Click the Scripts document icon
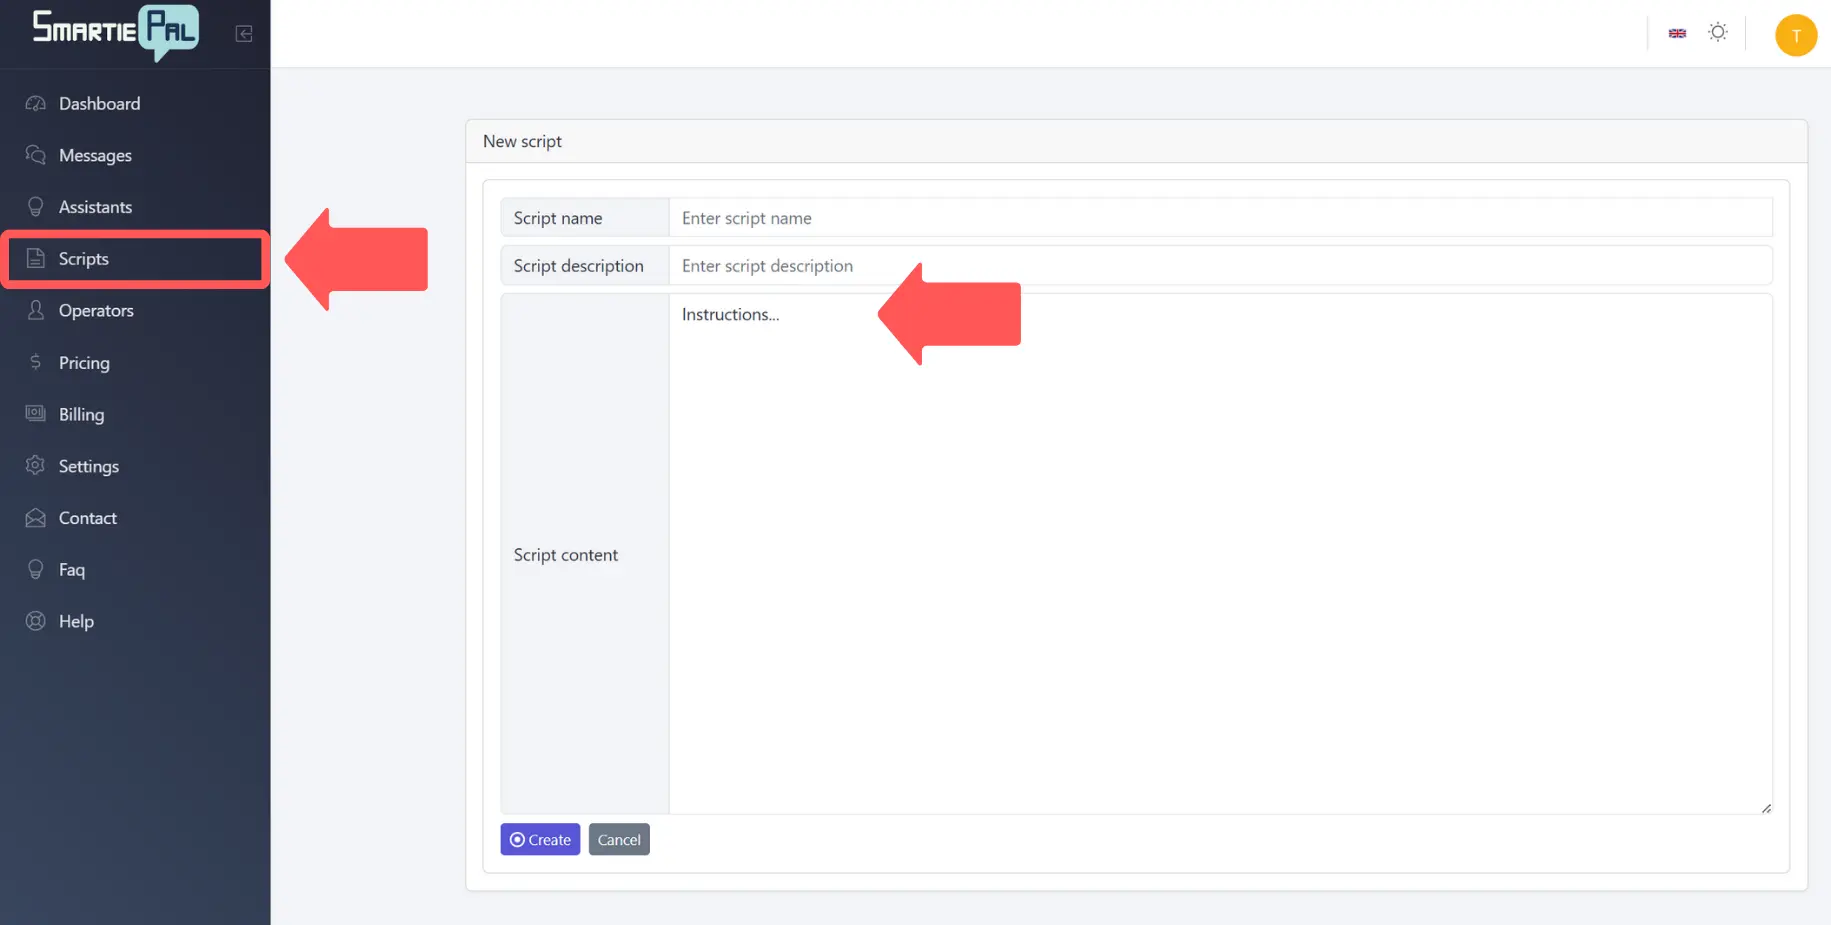 (36, 259)
